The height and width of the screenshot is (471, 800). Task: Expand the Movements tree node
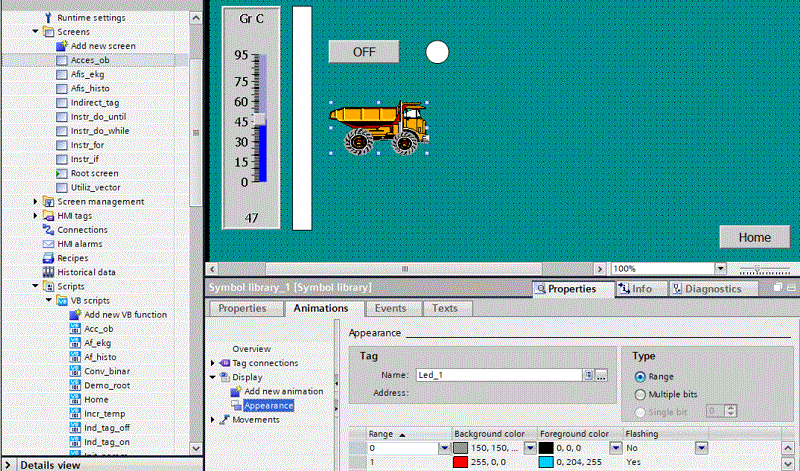(213, 420)
